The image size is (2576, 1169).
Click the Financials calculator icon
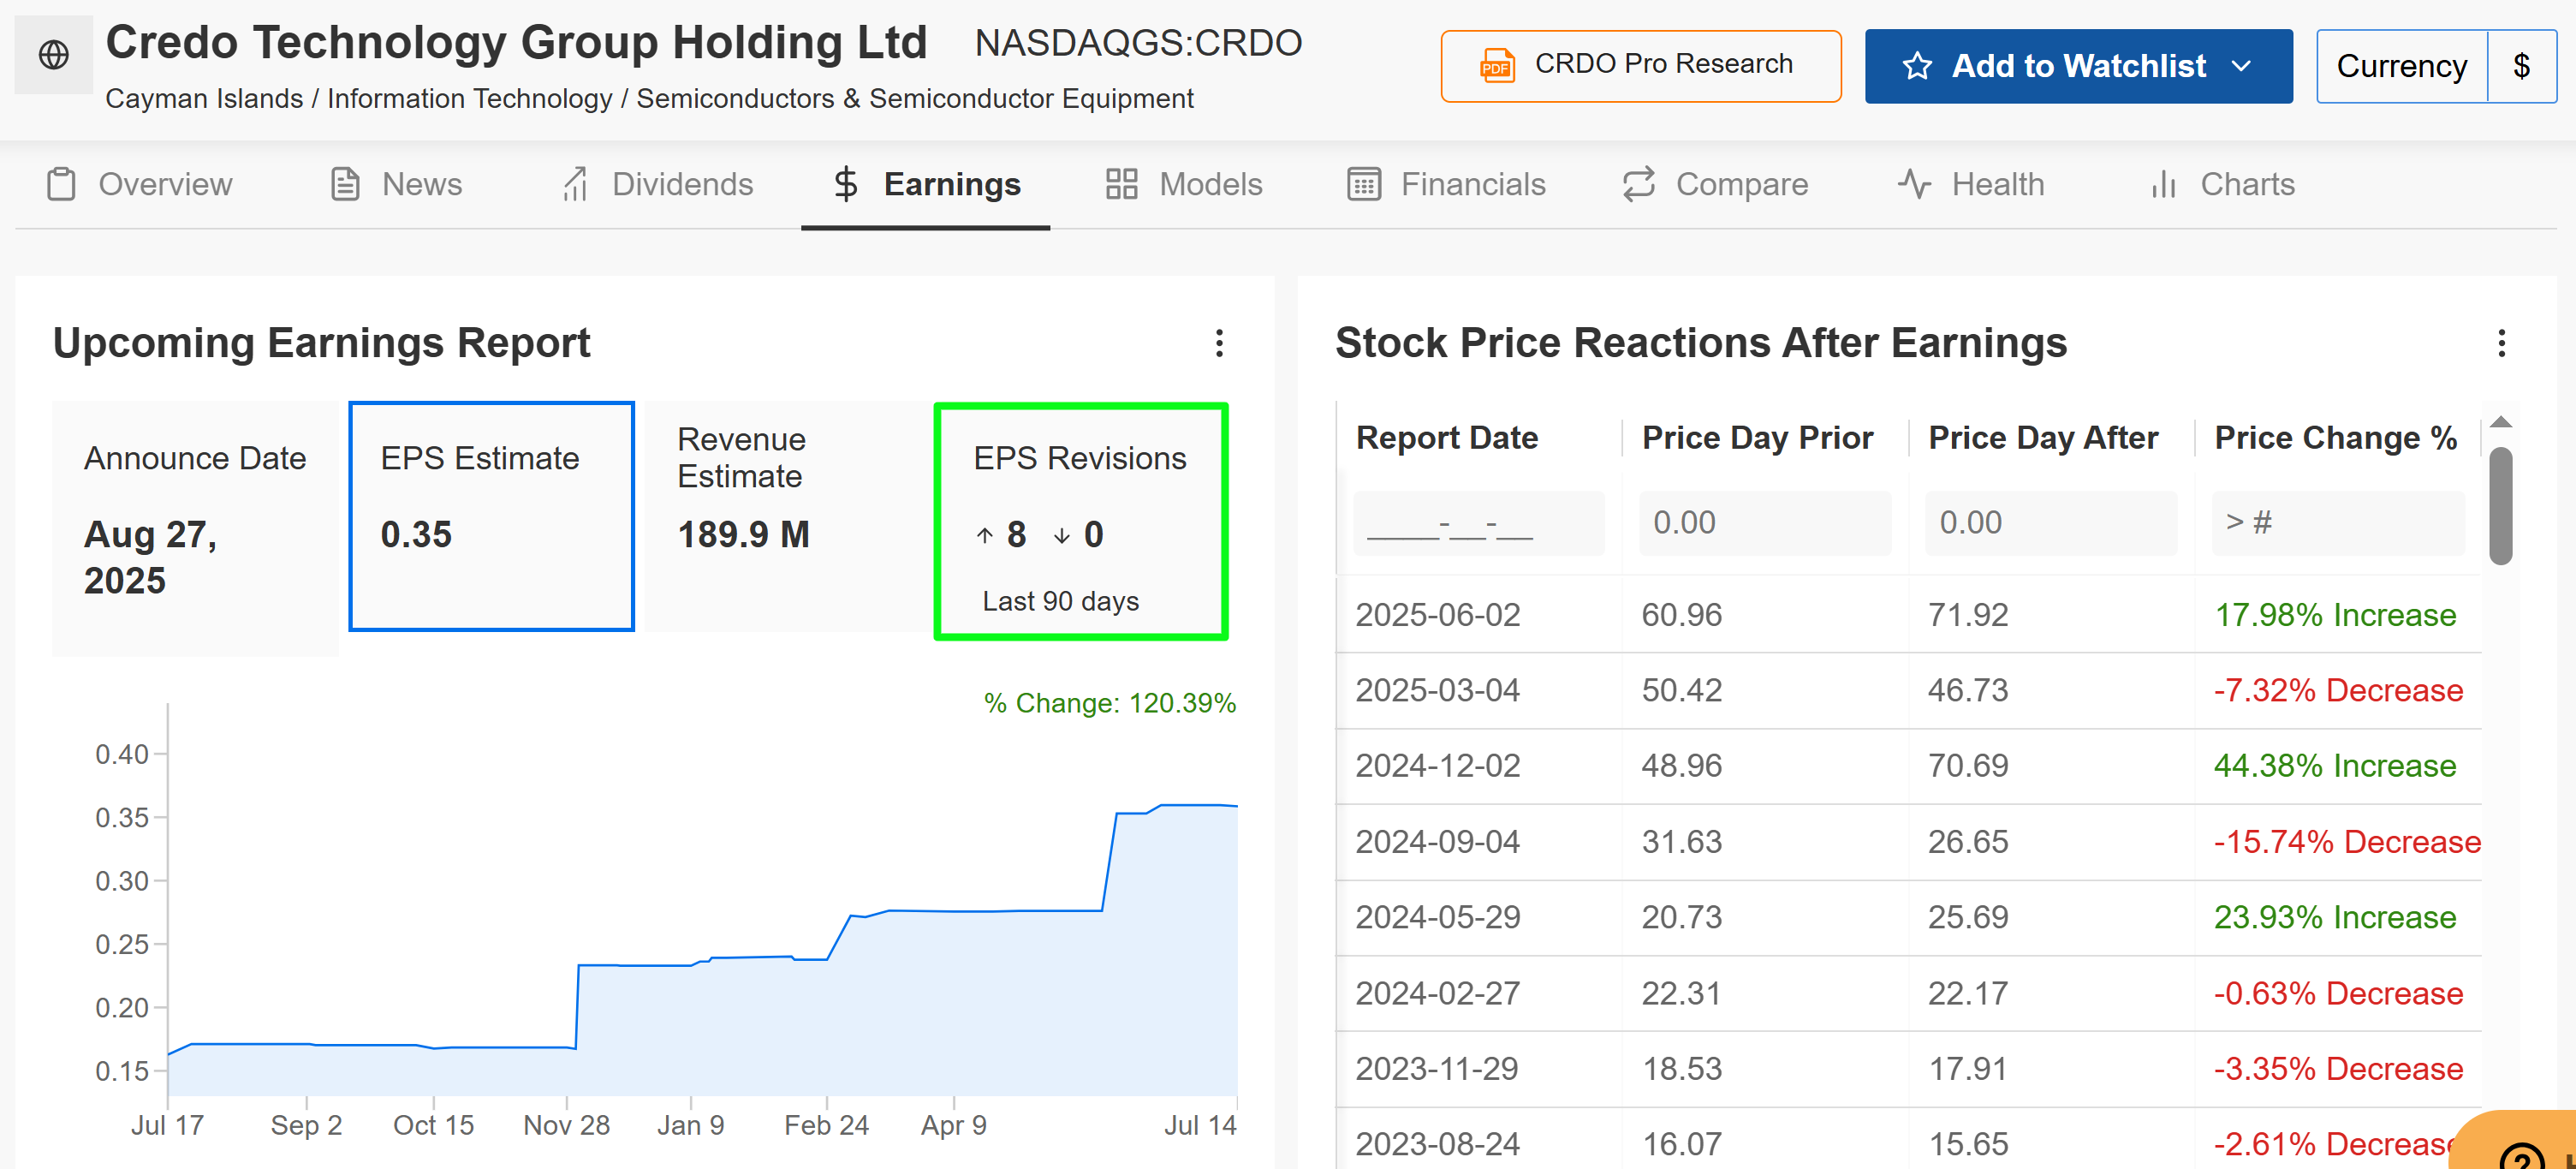pyautogui.click(x=1363, y=184)
